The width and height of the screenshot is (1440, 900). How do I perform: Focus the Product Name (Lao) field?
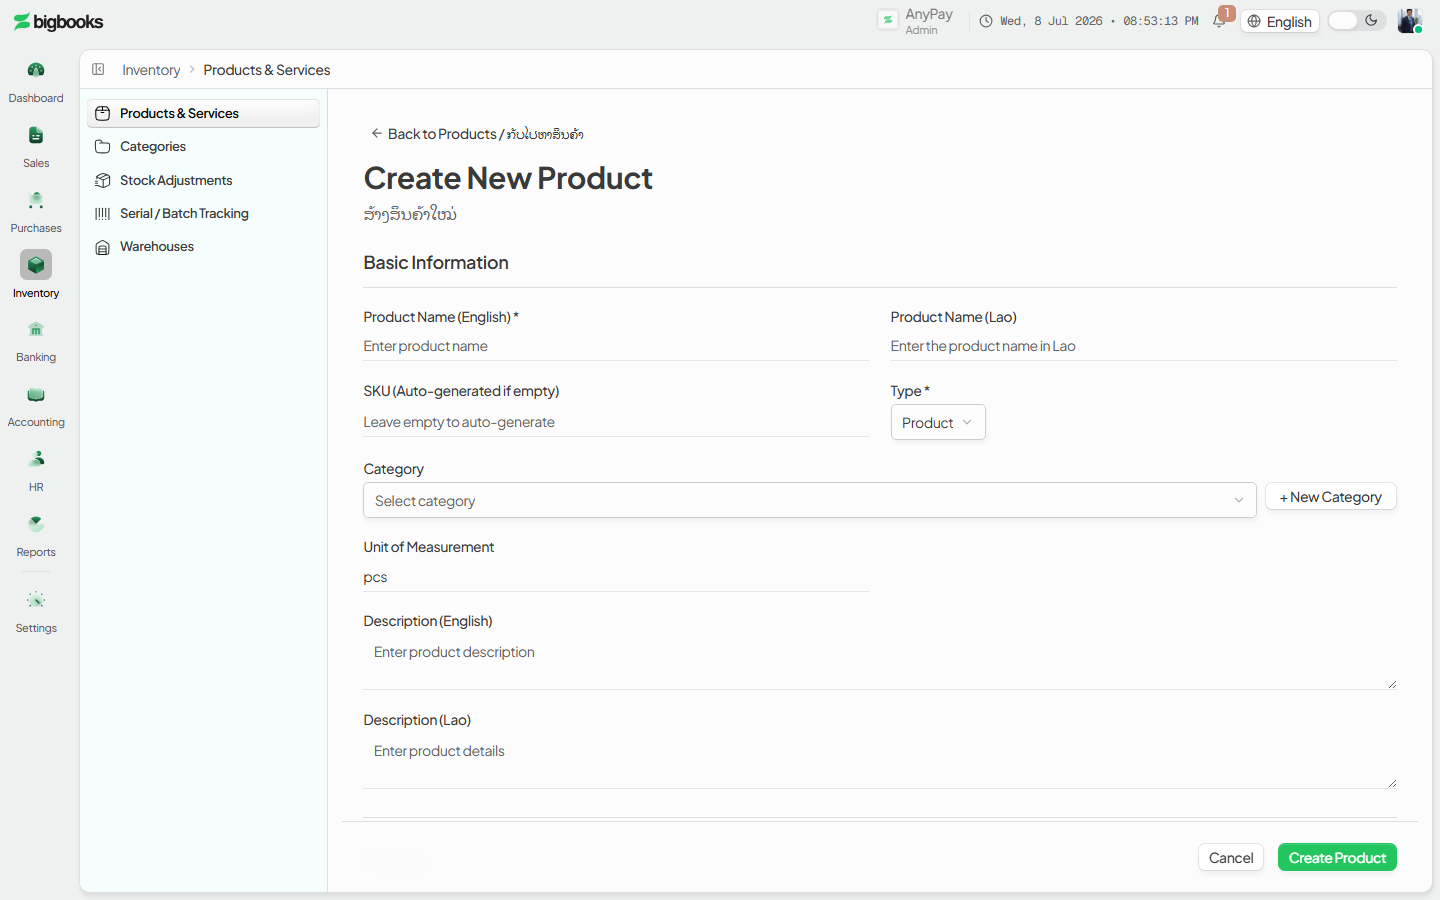(1144, 346)
